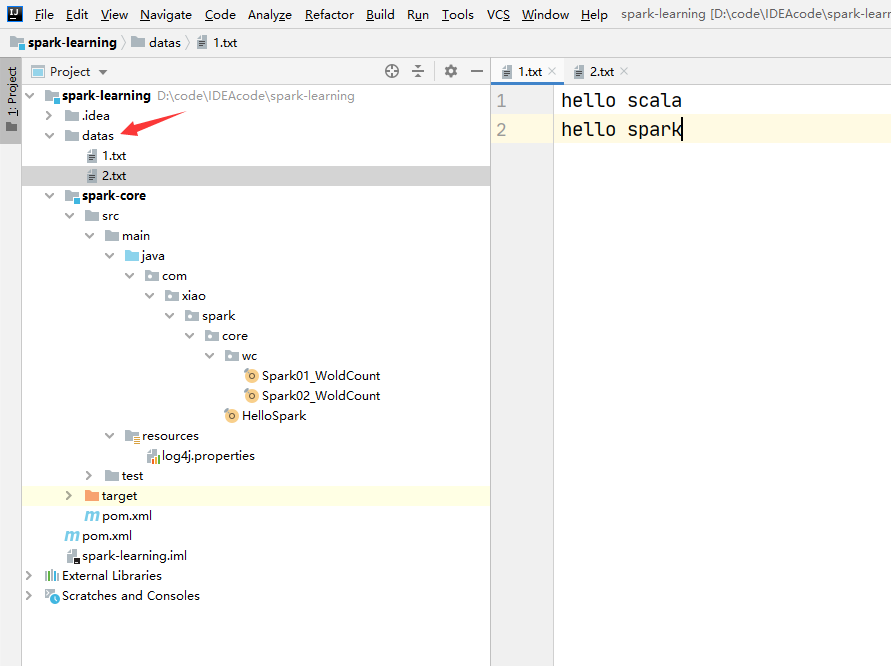Expand the target folder
The width and height of the screenshot is (891, 666).
[x=69, y=496]
